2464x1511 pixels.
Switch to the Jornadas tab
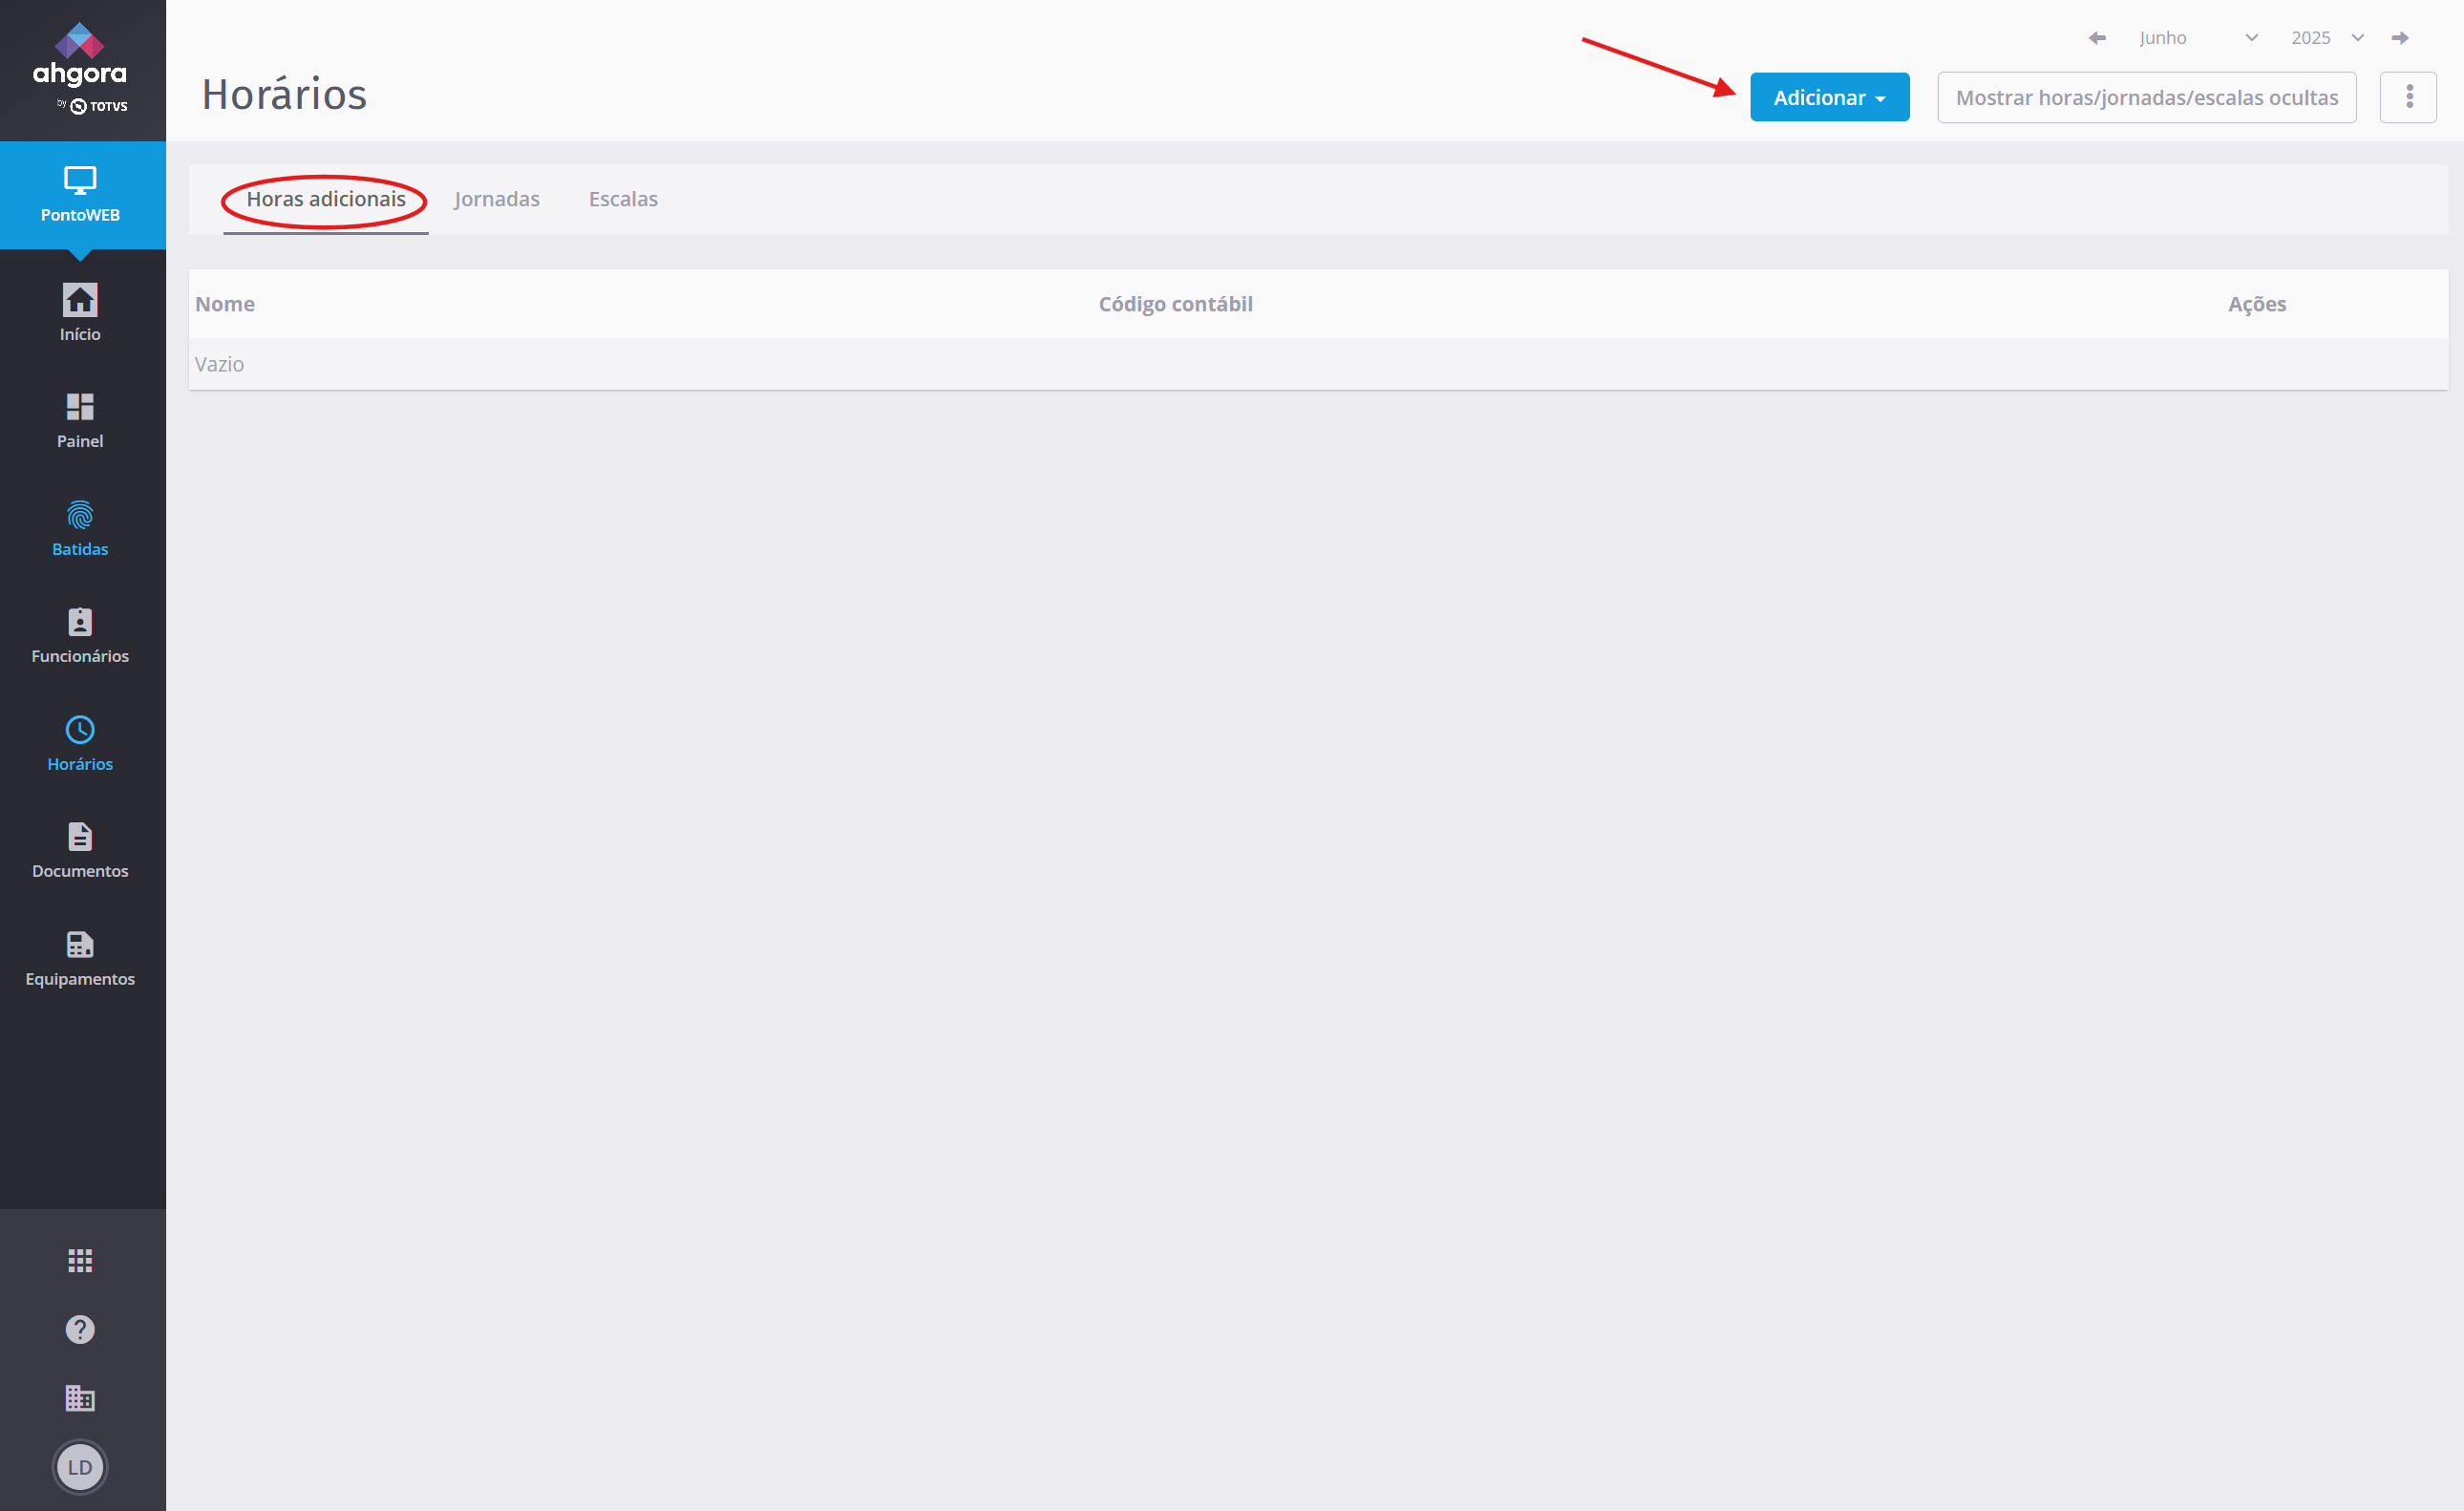pos(496,199)
